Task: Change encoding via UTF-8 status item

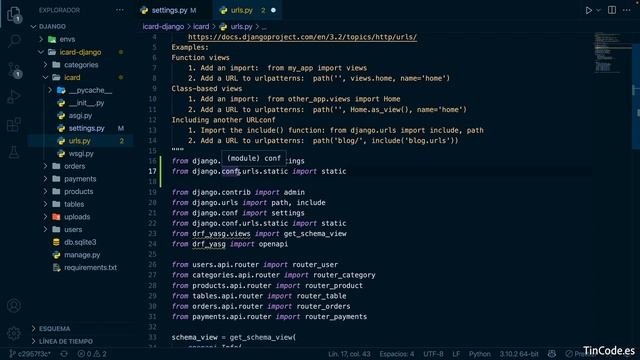Action: tap(433, 354)
